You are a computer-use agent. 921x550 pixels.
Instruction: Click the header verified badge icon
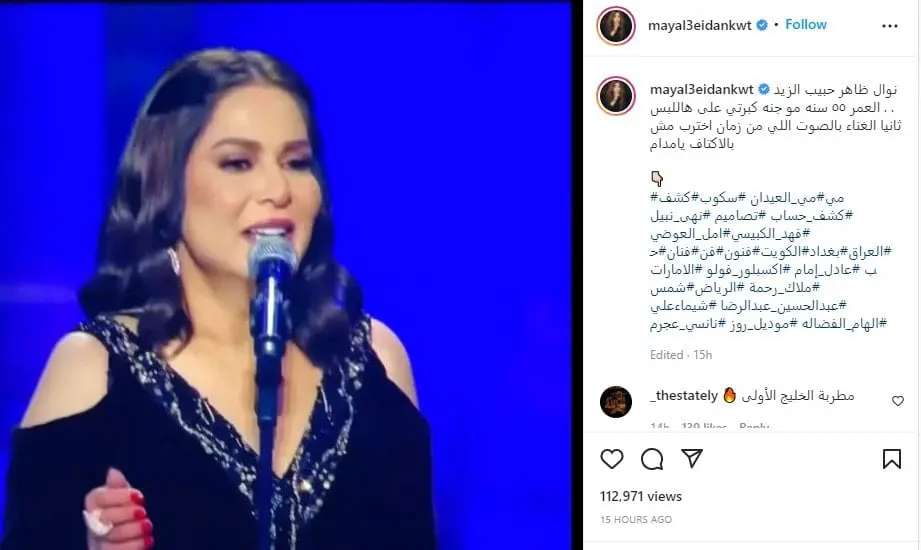point(762,25)
